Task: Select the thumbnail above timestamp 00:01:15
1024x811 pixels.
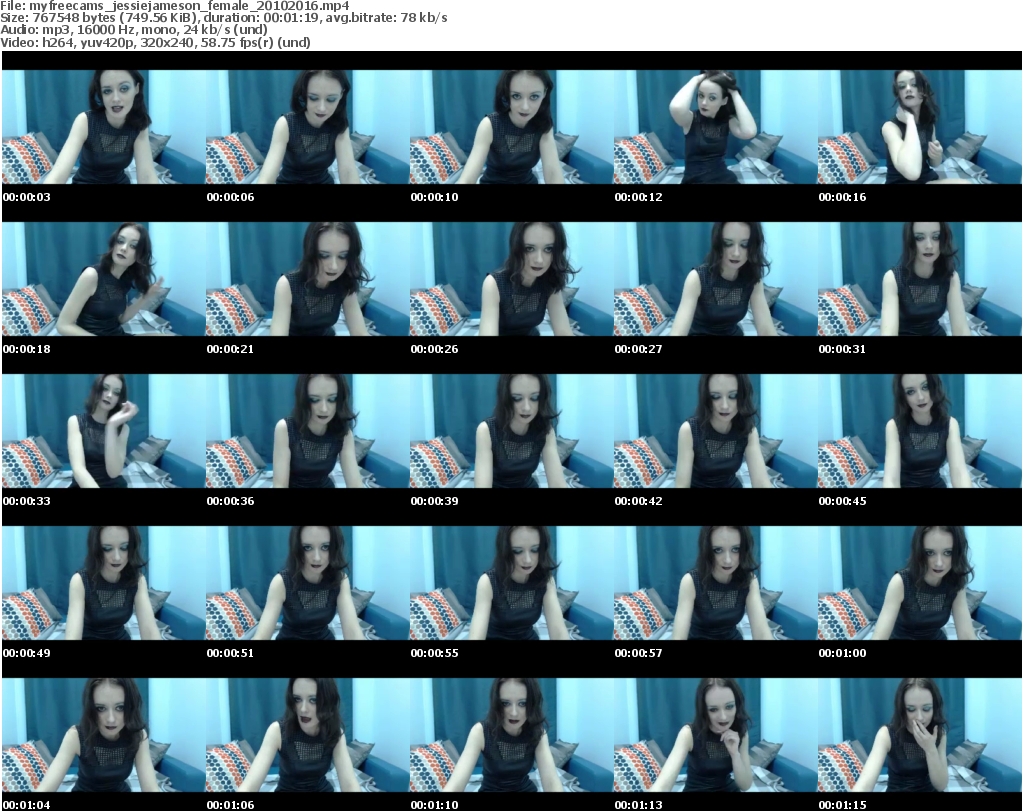Action: pyautogui.click(x=920, y=735)
